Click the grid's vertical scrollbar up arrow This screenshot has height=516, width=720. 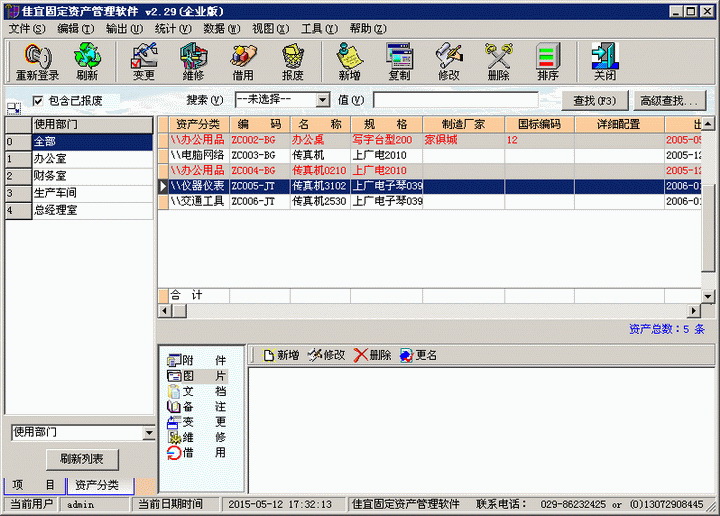708,123
